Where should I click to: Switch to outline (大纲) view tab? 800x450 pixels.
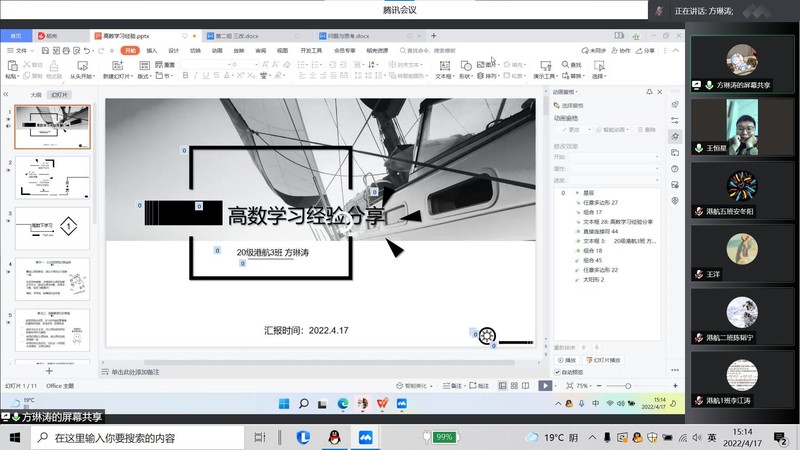(x=36, y=95)
